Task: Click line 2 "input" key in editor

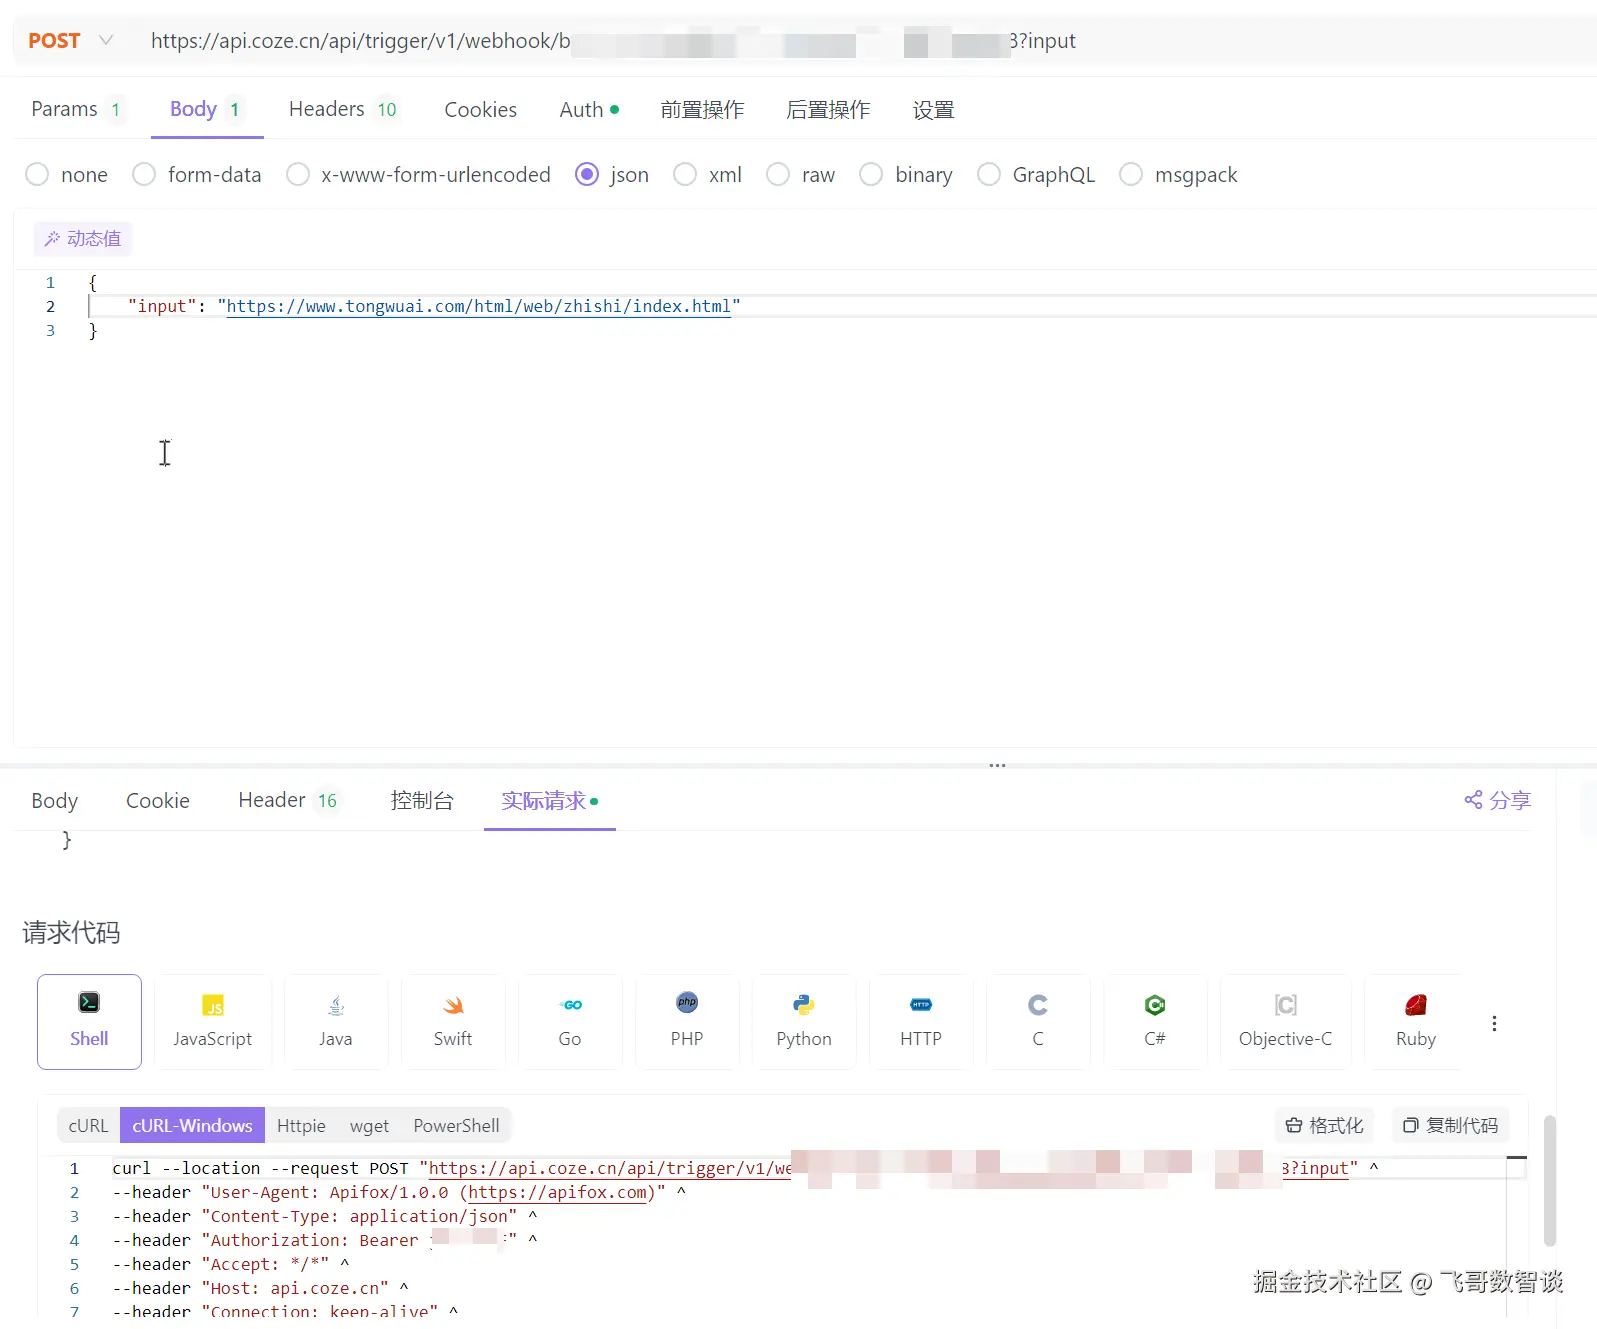Action: click(x=162, y=306)
